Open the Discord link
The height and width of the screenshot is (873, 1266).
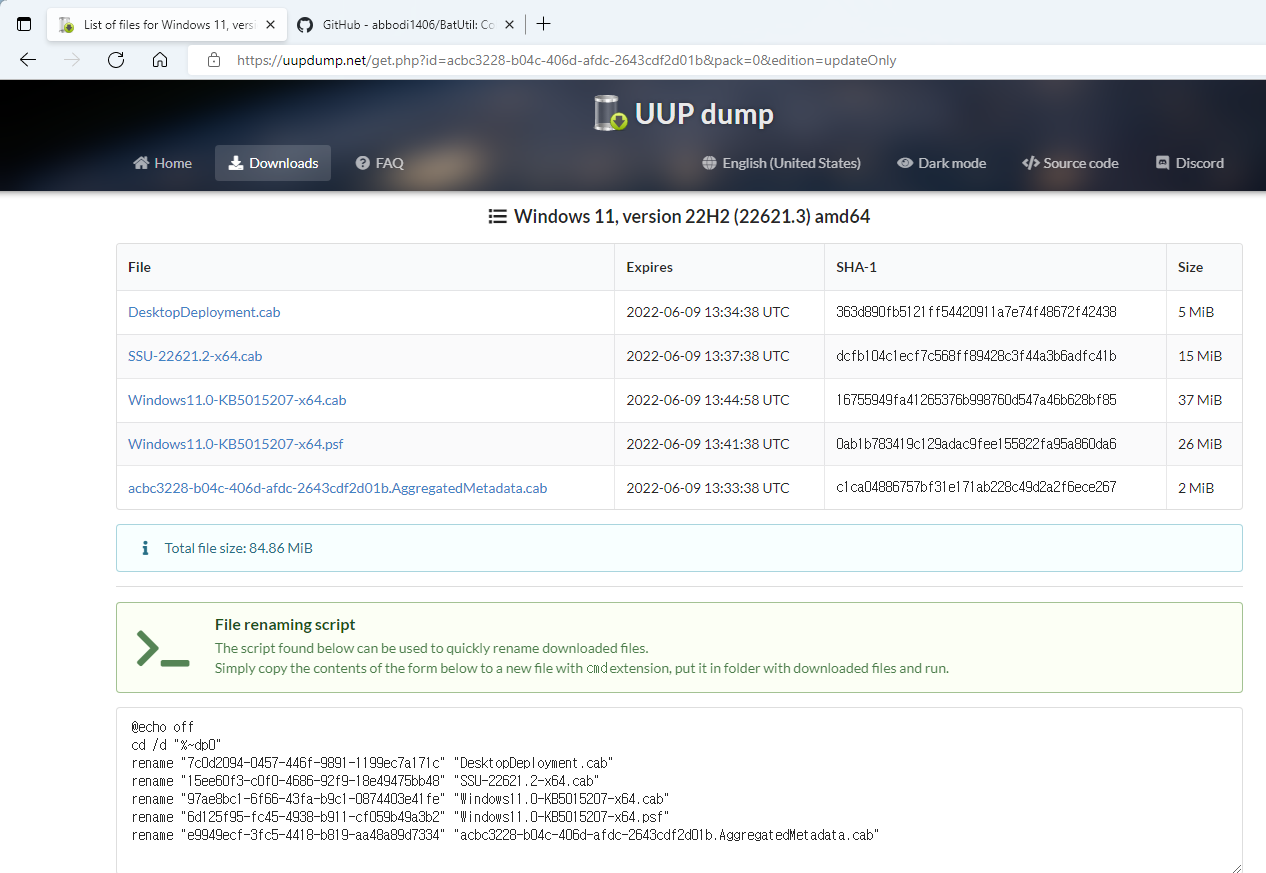point(1190,163)
